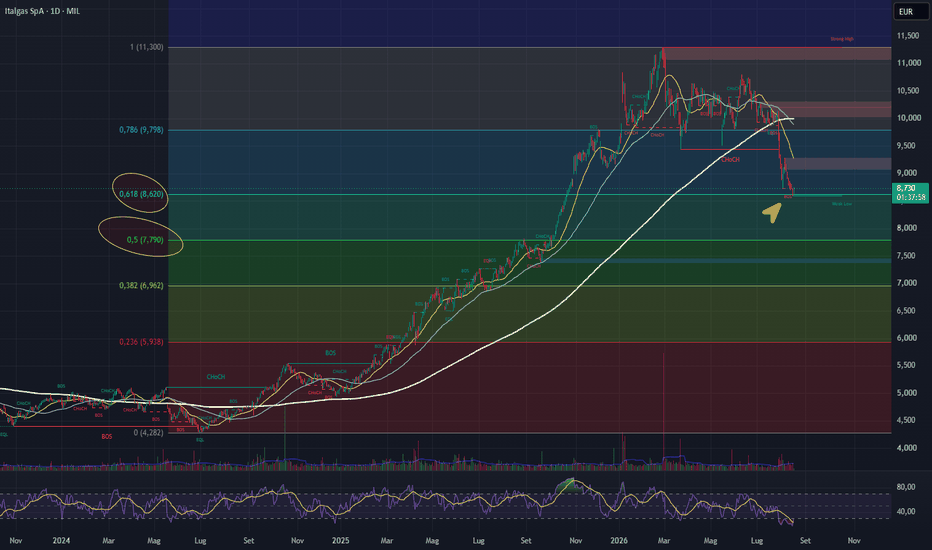Click the 2025 label on time axis
932x550 pixels.
click(x=341, y=540)
